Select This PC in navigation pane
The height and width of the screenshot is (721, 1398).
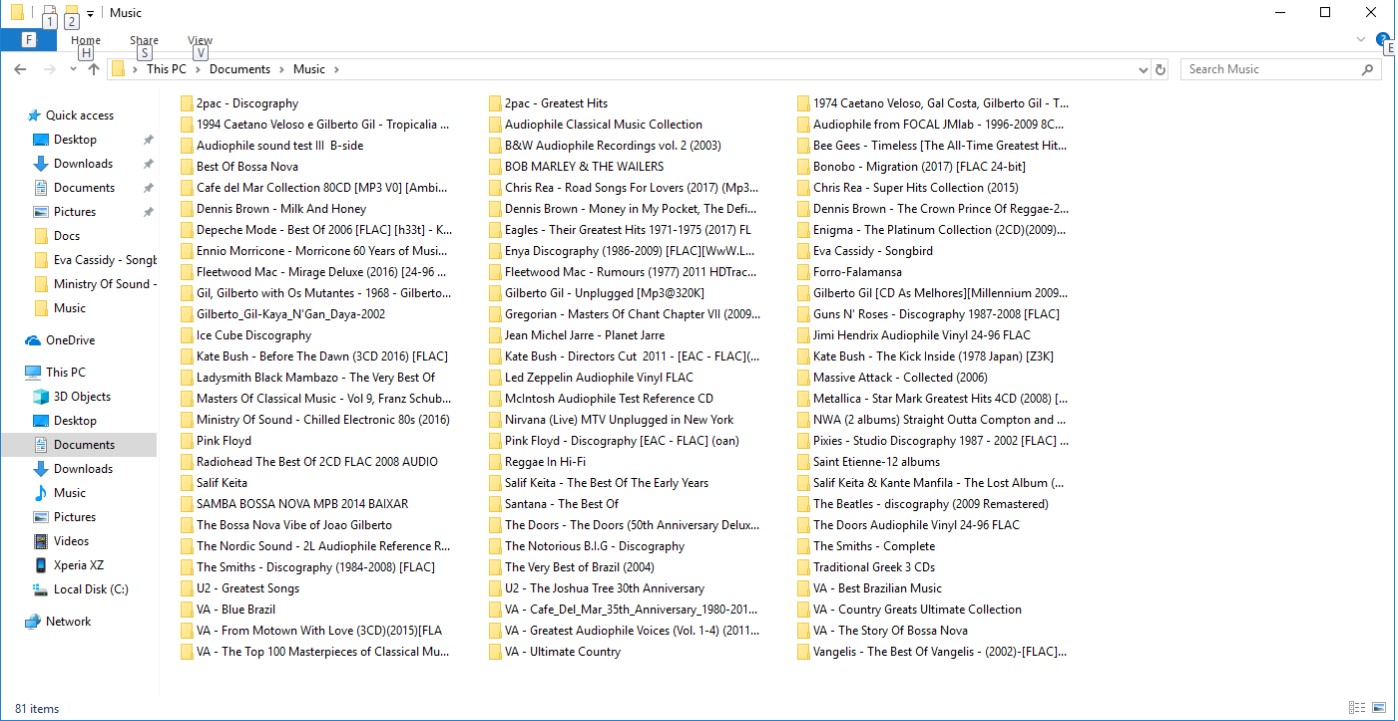(66, 372)
